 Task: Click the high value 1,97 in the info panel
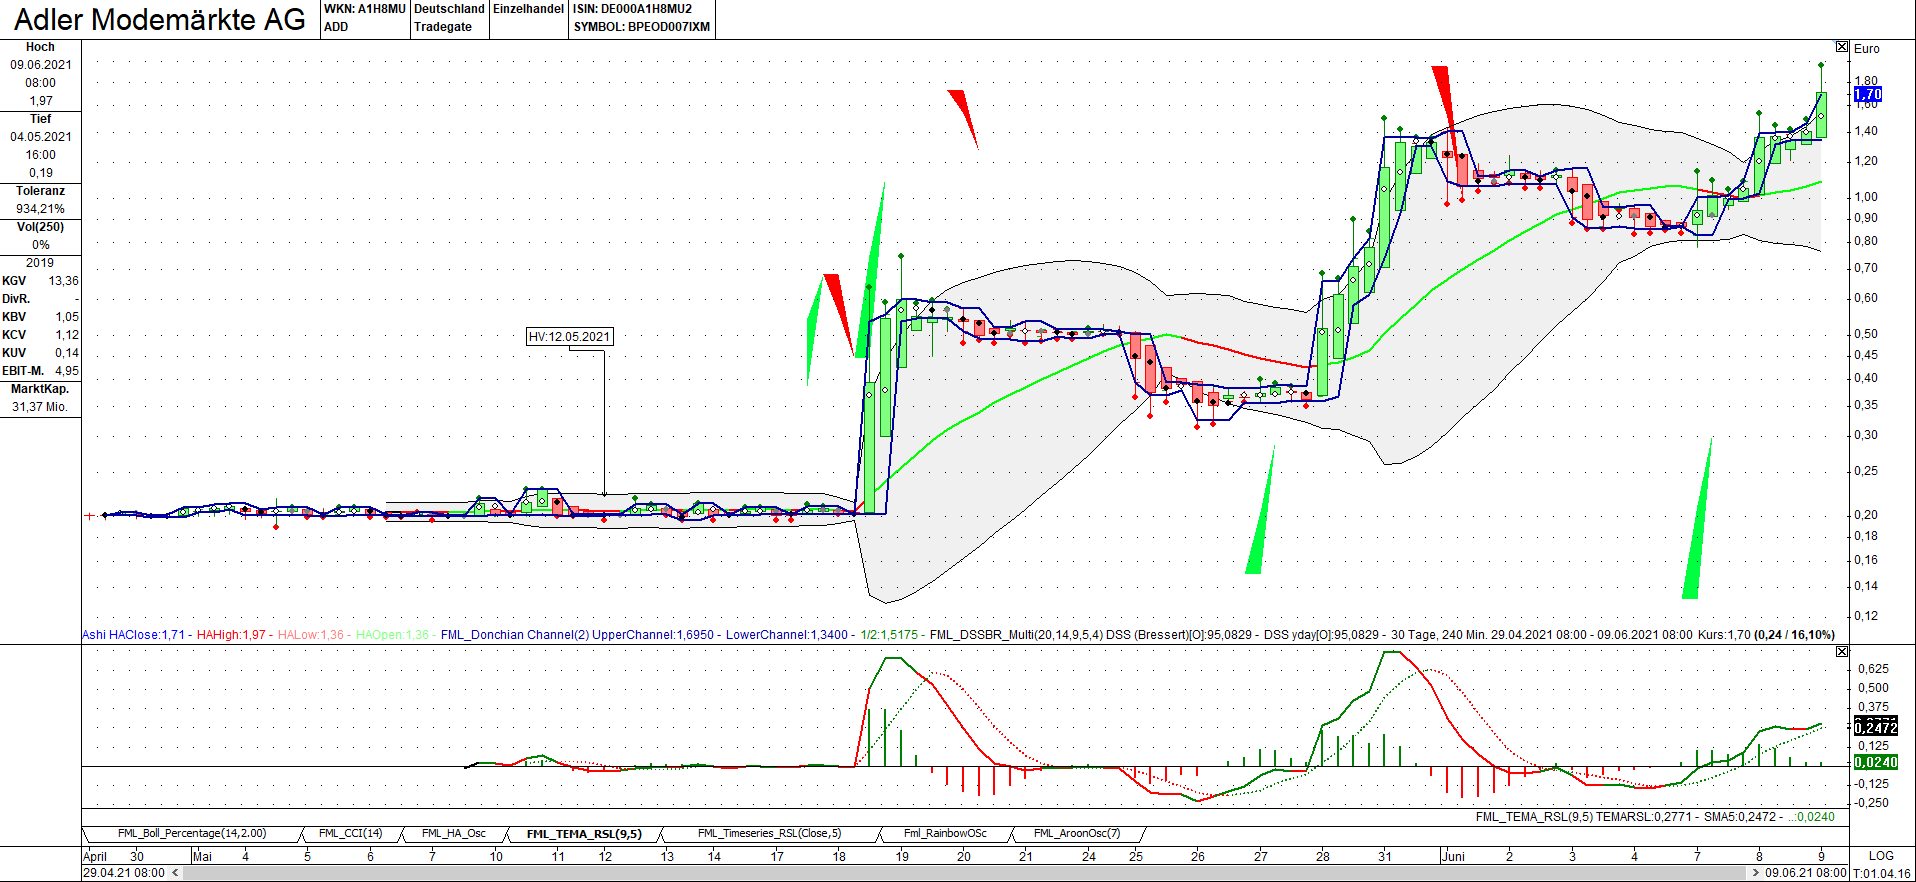tap(41, 101)
